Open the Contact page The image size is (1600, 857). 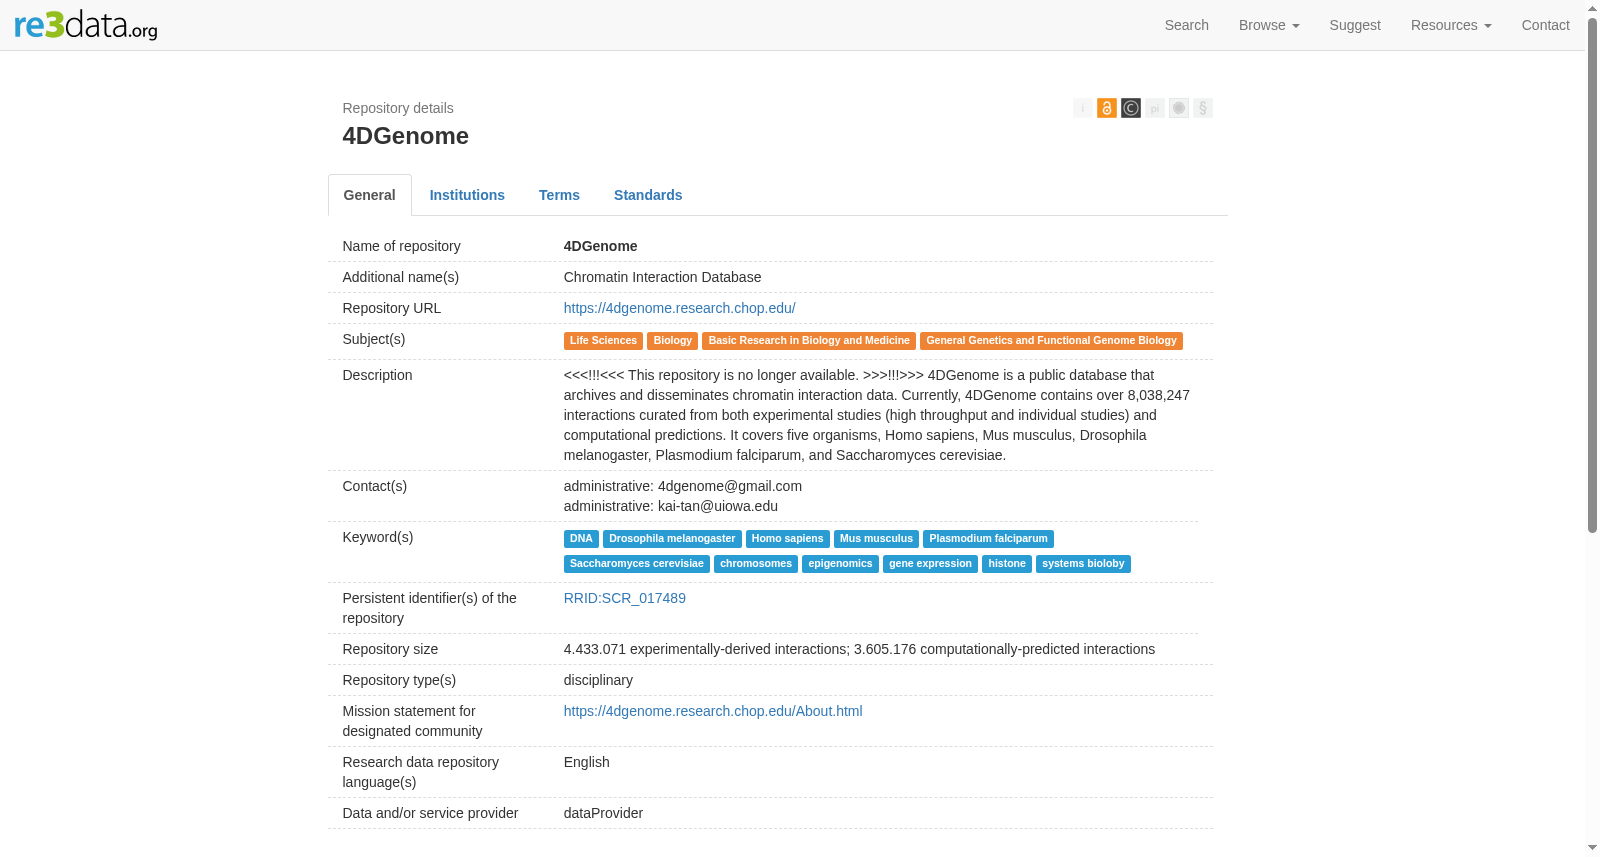[x=1546, y=25]
